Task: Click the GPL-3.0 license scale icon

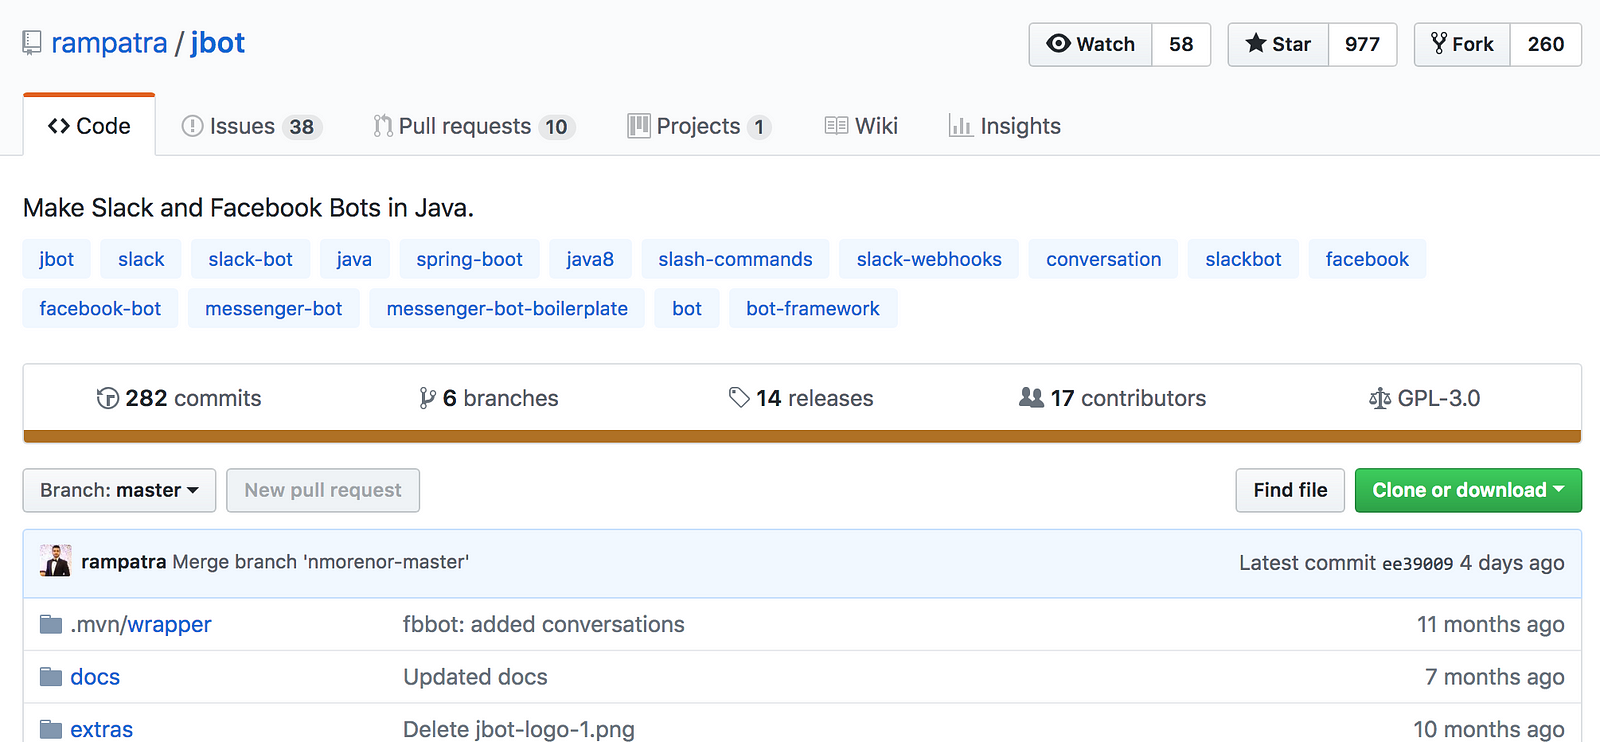Action: click(x=1380, y=398)
